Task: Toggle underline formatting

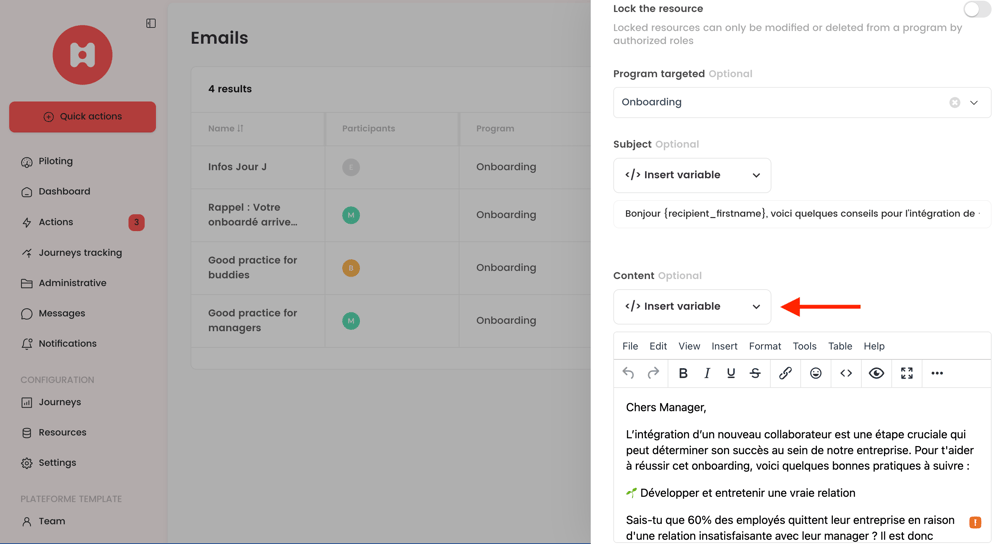Action: pyautogui.click(x=731, y=373)
